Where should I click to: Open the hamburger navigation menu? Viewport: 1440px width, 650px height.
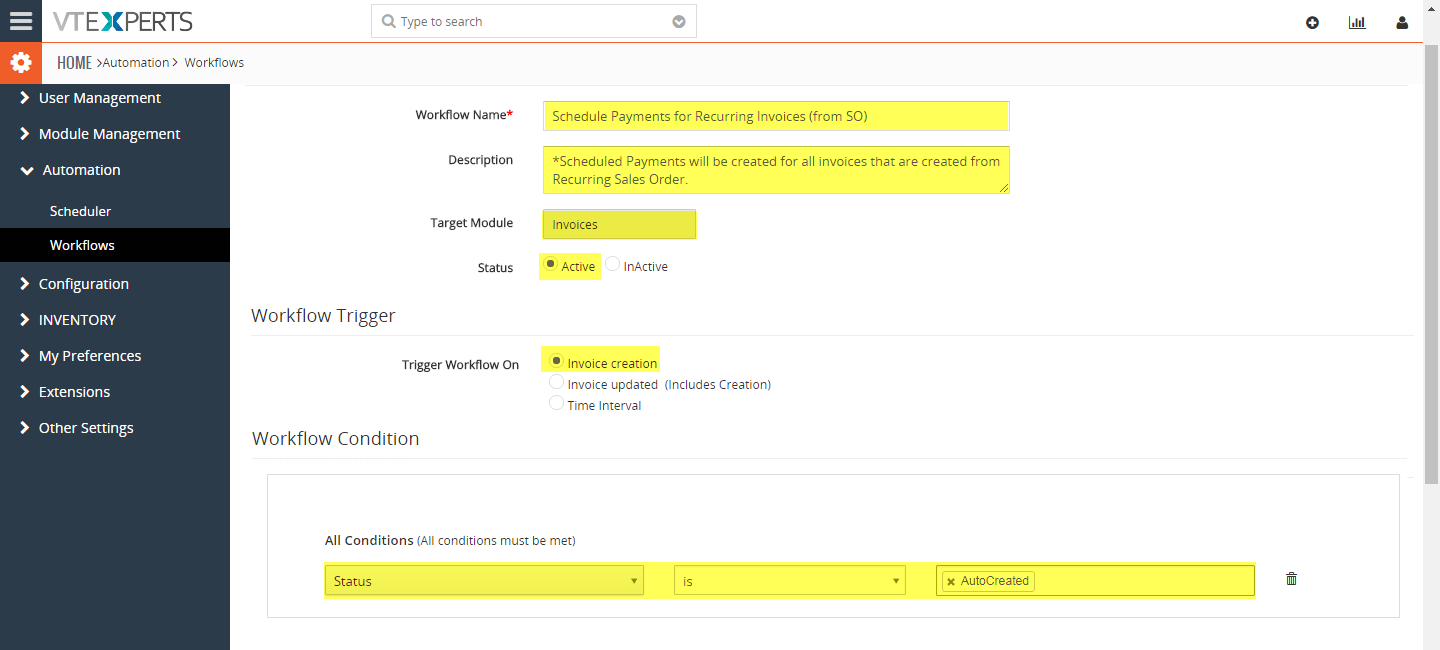click(20, 21)
